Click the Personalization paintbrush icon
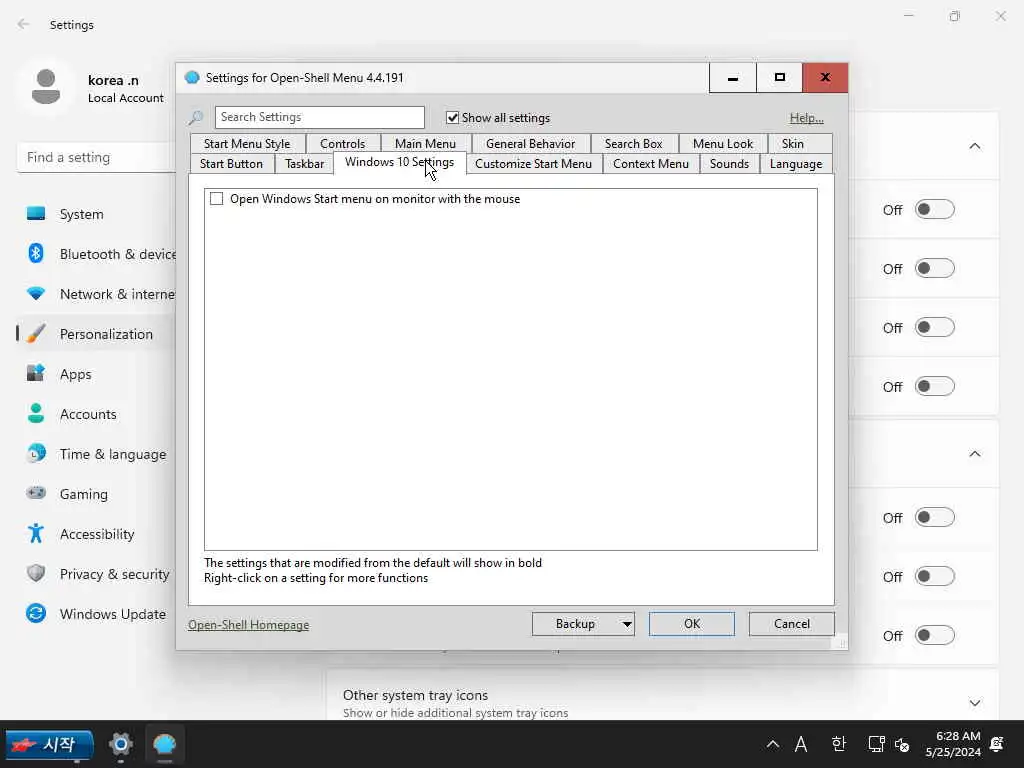Viewport: 1024px width, 768px height. click(x=36, y=334)
